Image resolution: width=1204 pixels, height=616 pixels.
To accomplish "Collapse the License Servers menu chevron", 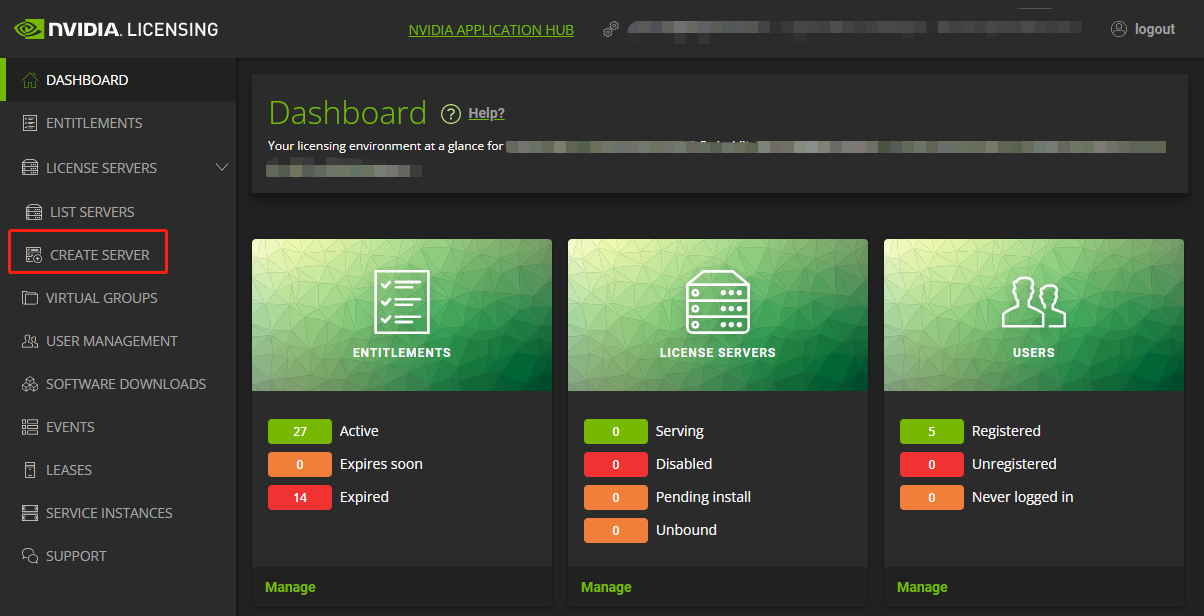I will click(222, 168).
